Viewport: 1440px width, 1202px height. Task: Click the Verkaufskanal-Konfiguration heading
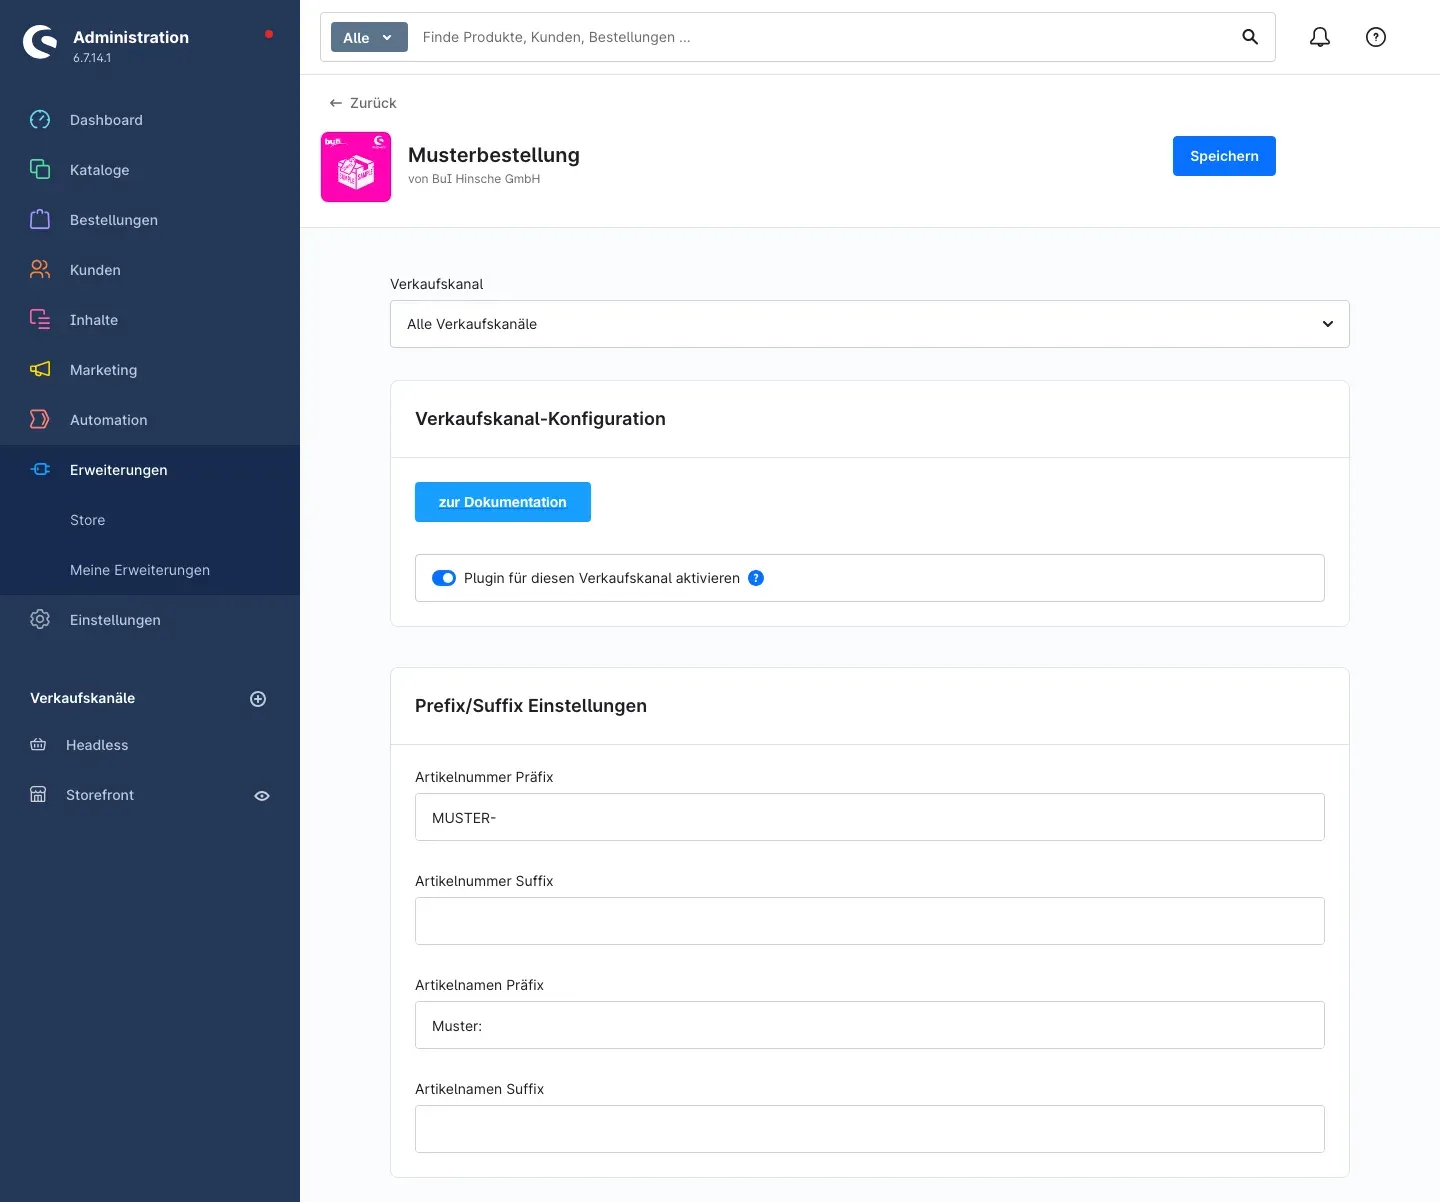(540, 419)
